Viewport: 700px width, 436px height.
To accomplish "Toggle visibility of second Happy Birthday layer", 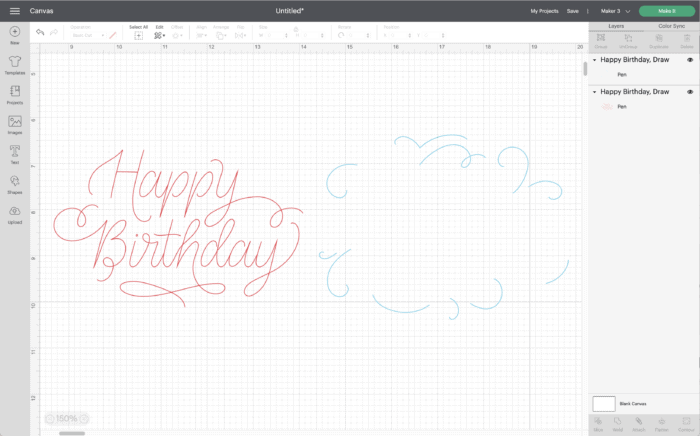I will pos(690,92).
